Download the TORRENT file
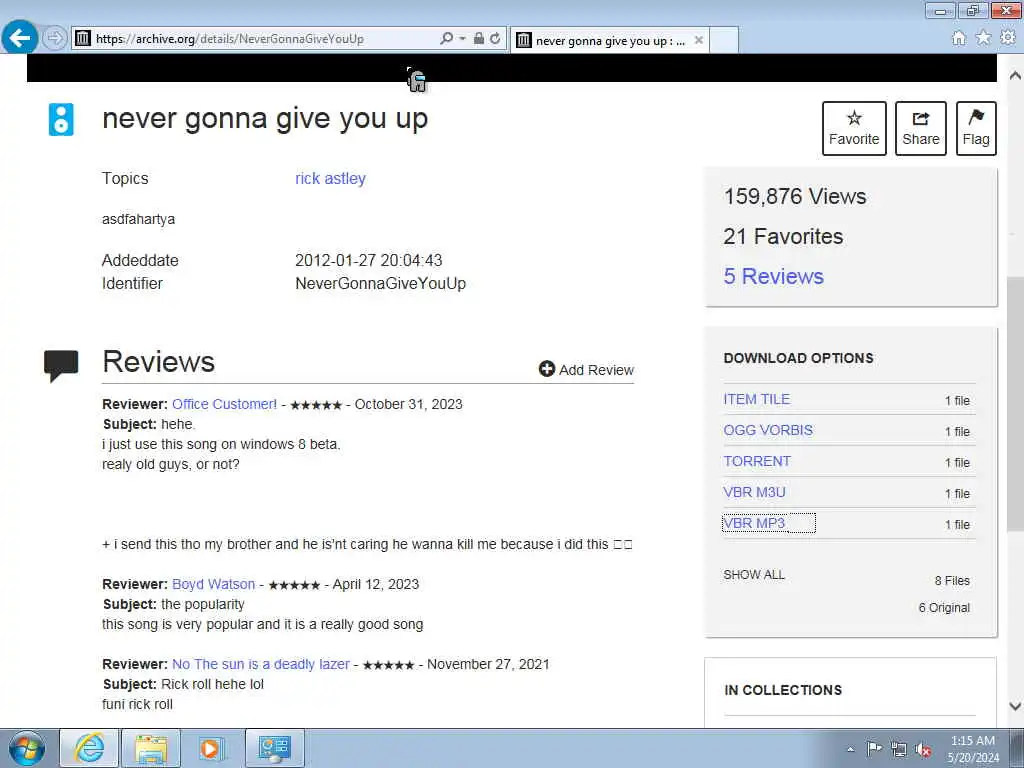Image resolution: width=1024 pixels, height=768 pixels. (x=757, y=461)
